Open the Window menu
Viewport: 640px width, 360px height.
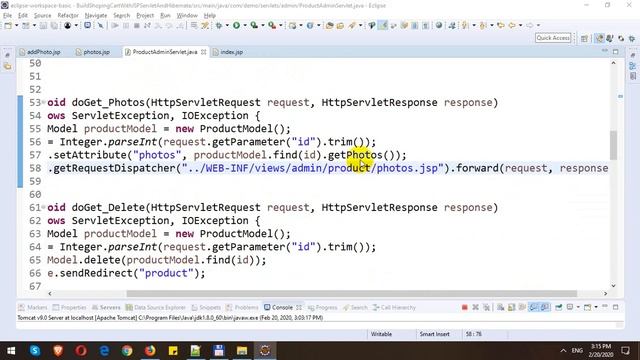click(187, 16)
